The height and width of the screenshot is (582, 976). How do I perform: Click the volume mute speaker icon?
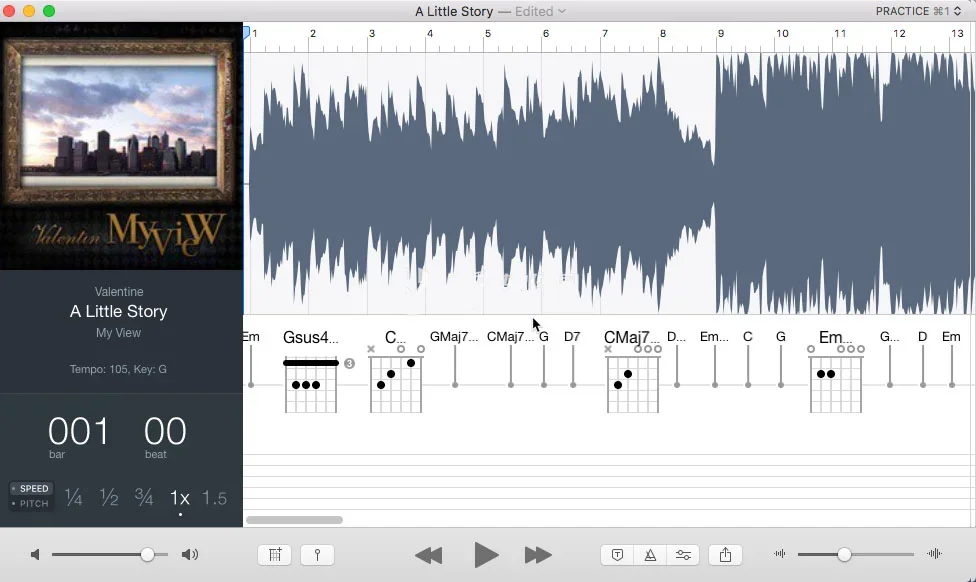click(35, 555)
